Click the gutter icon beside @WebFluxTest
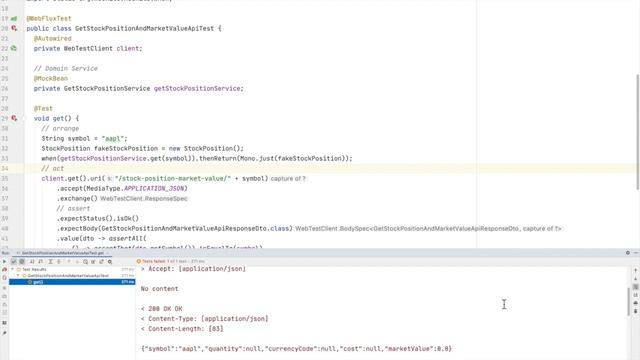The image size is (640, 360). [x=14, y=18]
